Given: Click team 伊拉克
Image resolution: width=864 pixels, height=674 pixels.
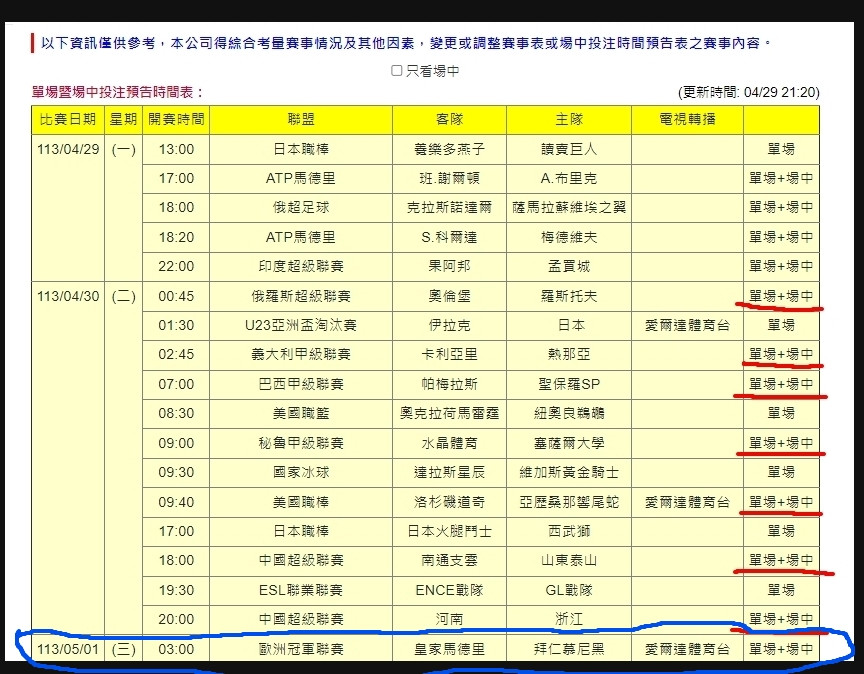Looking at the screenshot, I should click(x=450, y=326).
